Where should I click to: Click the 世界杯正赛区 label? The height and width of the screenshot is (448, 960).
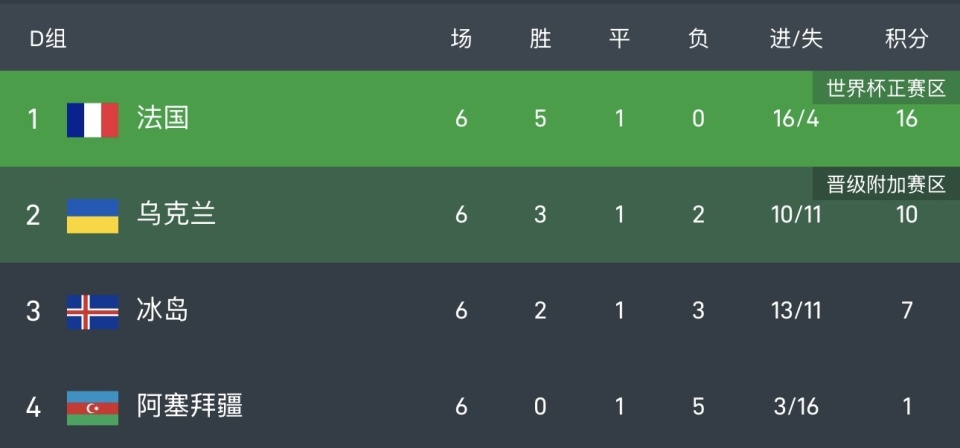point(885,88)
